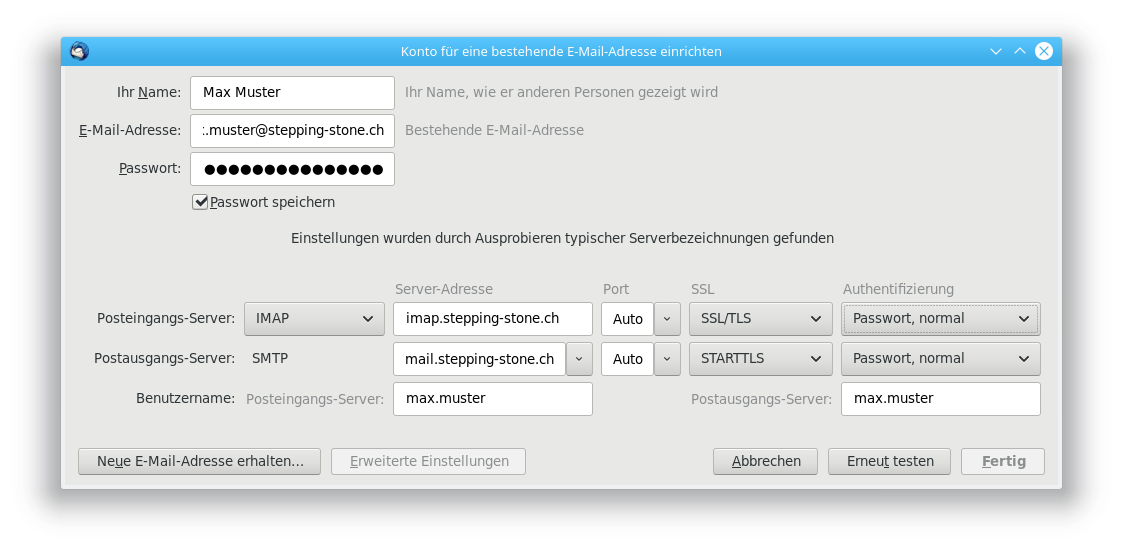
Task: Expand the outgoing server port dropdown arrow
Action: click(x=668, y=359)
